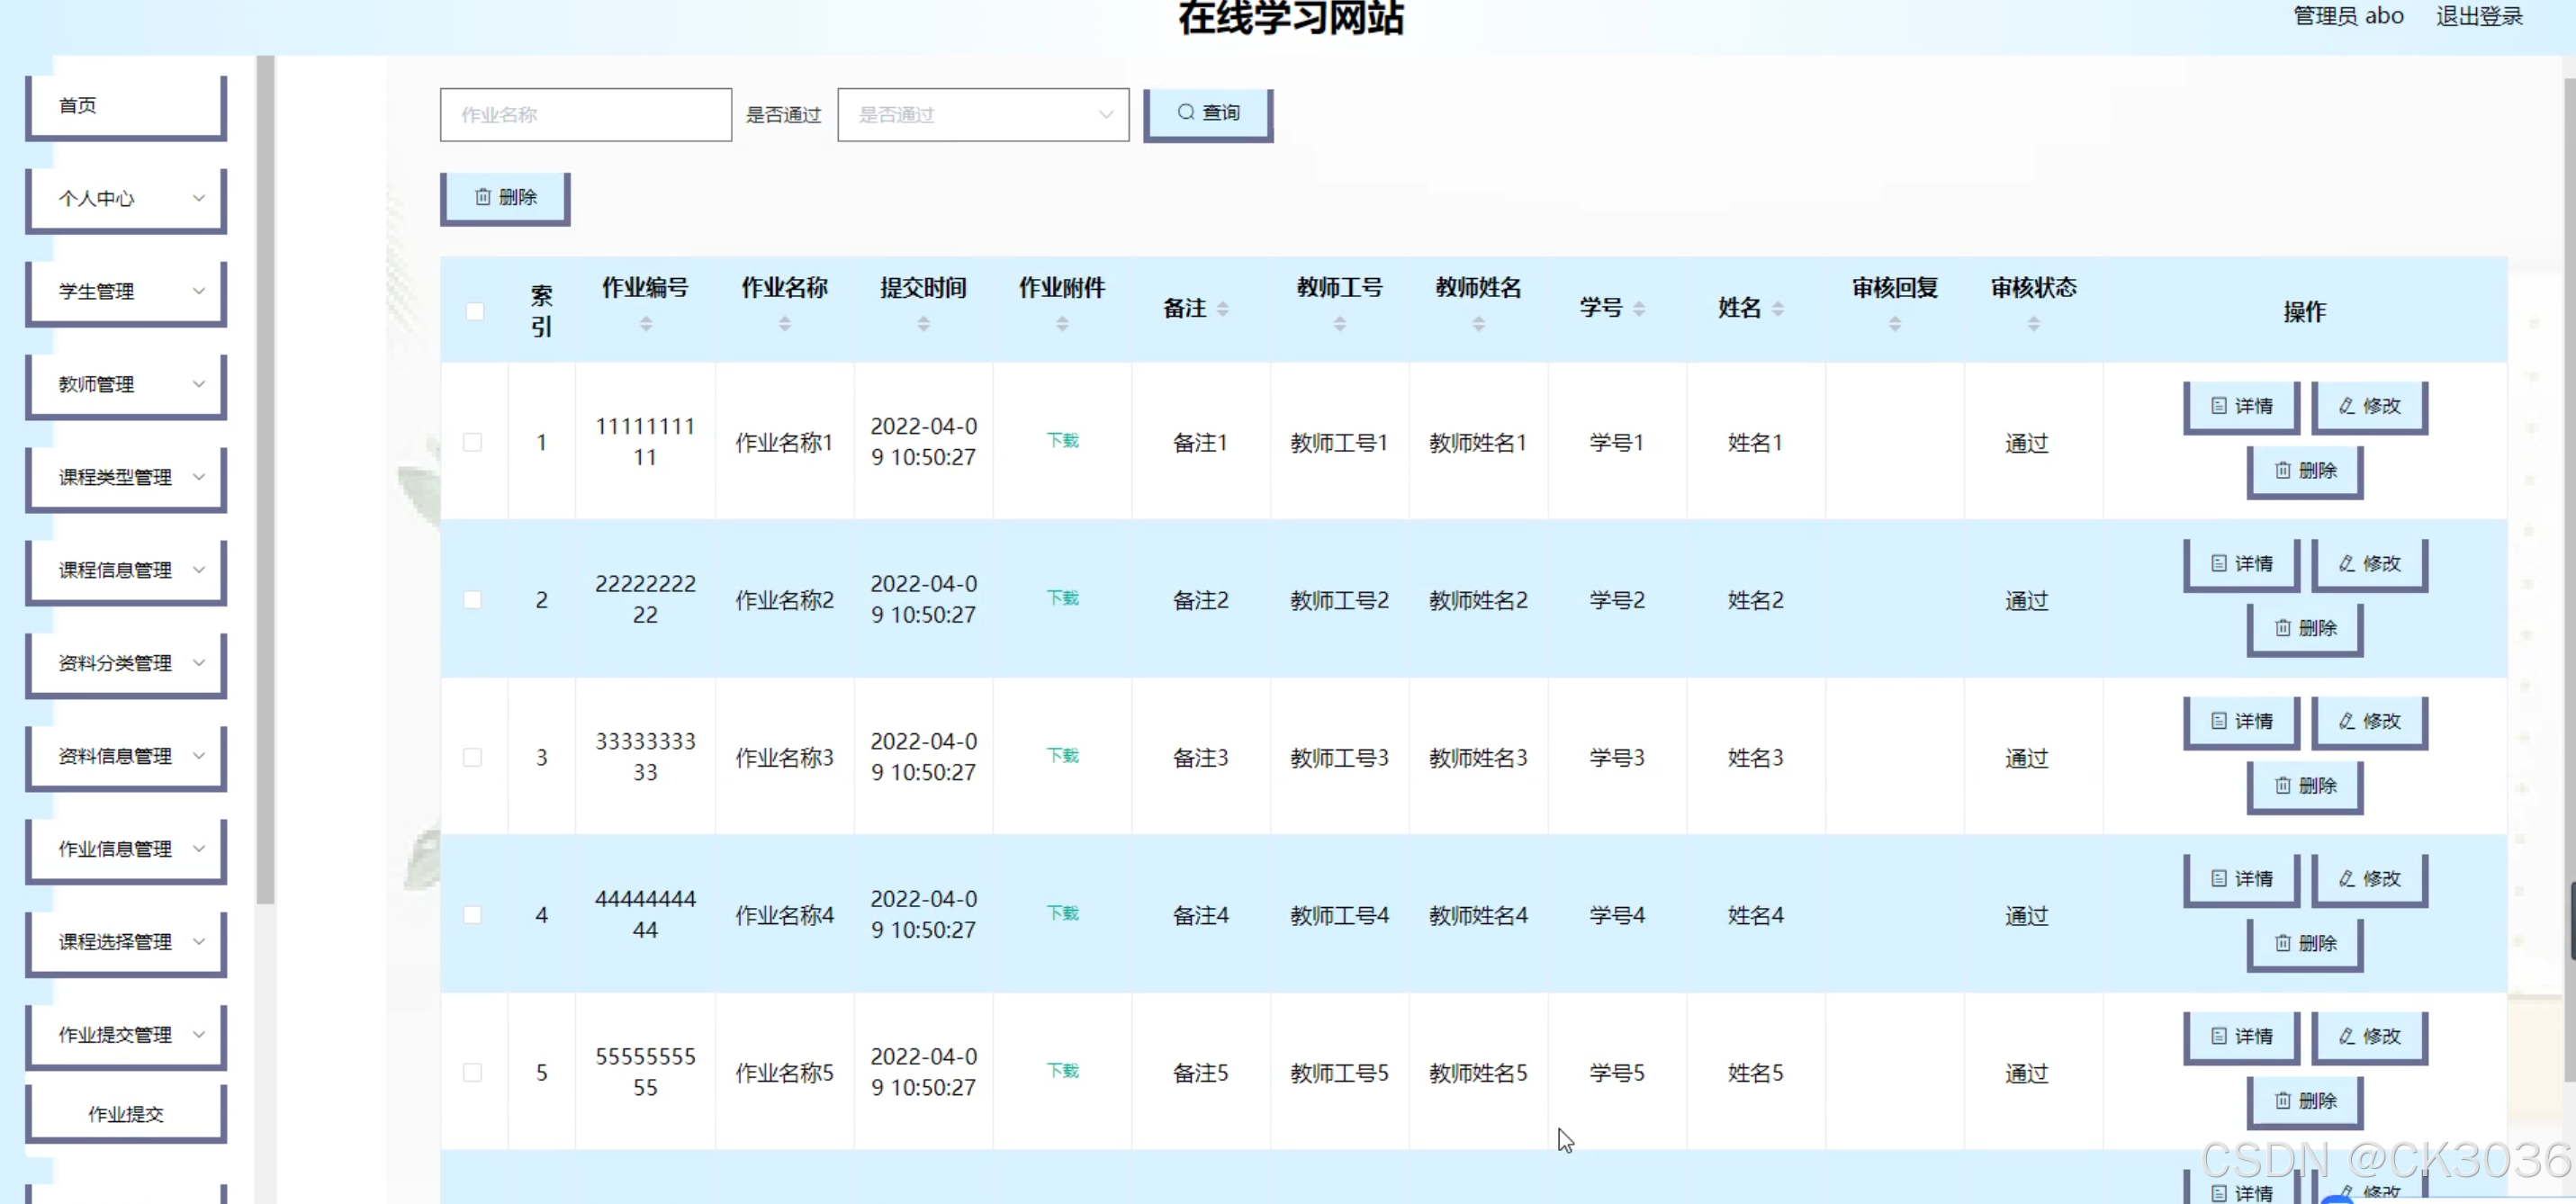Download attachment for row 5
This screenshot has width=2576, height=1204.
1062,1071
